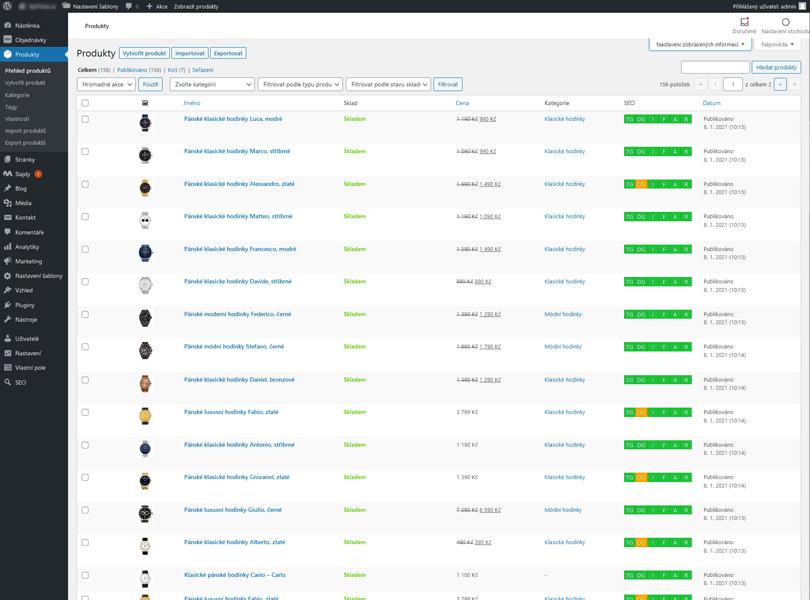Open thumbnail of hodinky Daniel, bronzové
Screen dimensions: 810x600
tap(145, 383)
